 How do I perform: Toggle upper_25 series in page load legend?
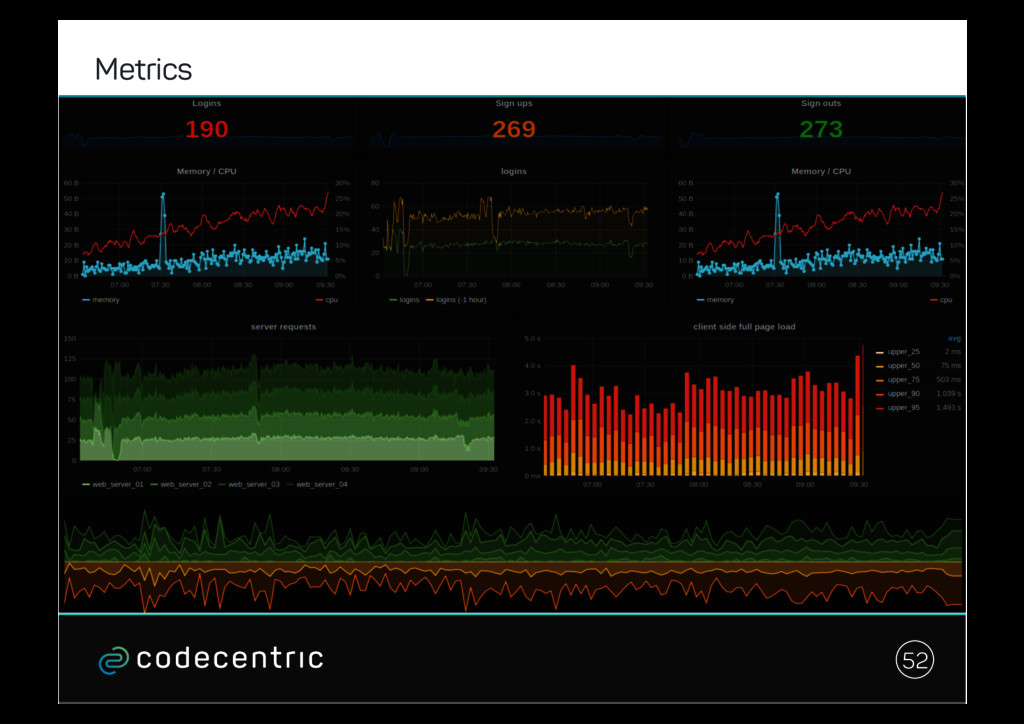click(898, 352)
